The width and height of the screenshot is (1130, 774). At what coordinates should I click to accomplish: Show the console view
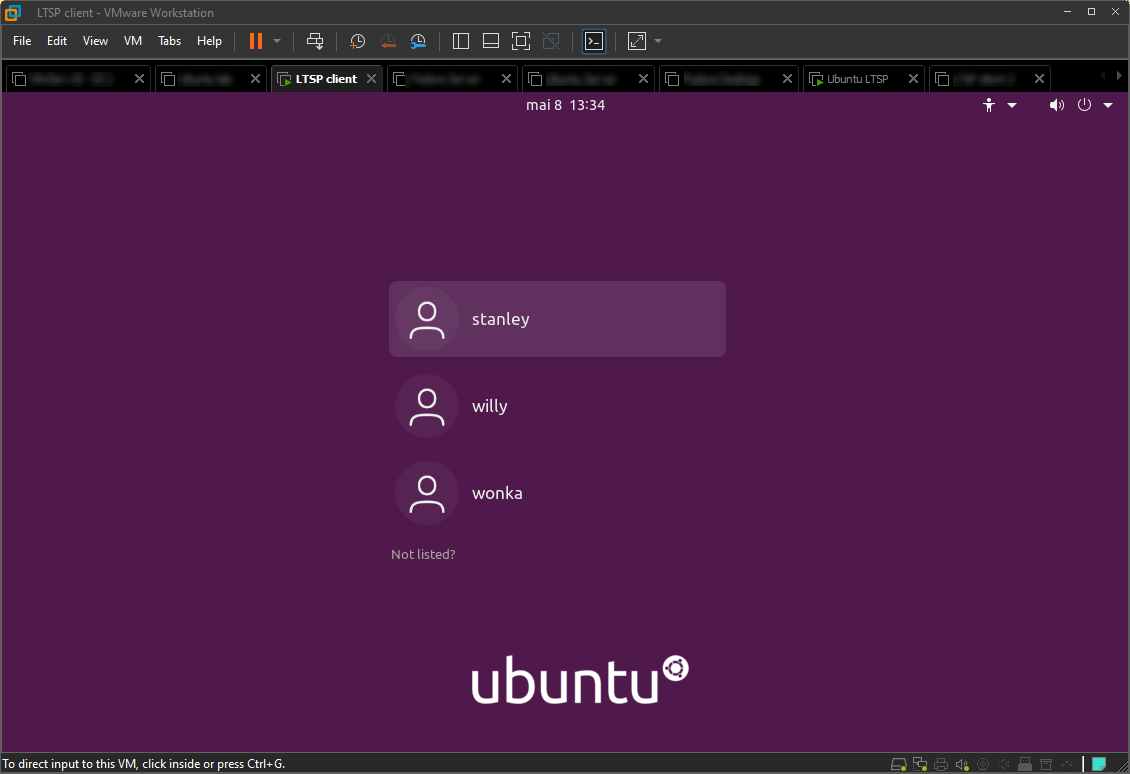tap(594, 41)
